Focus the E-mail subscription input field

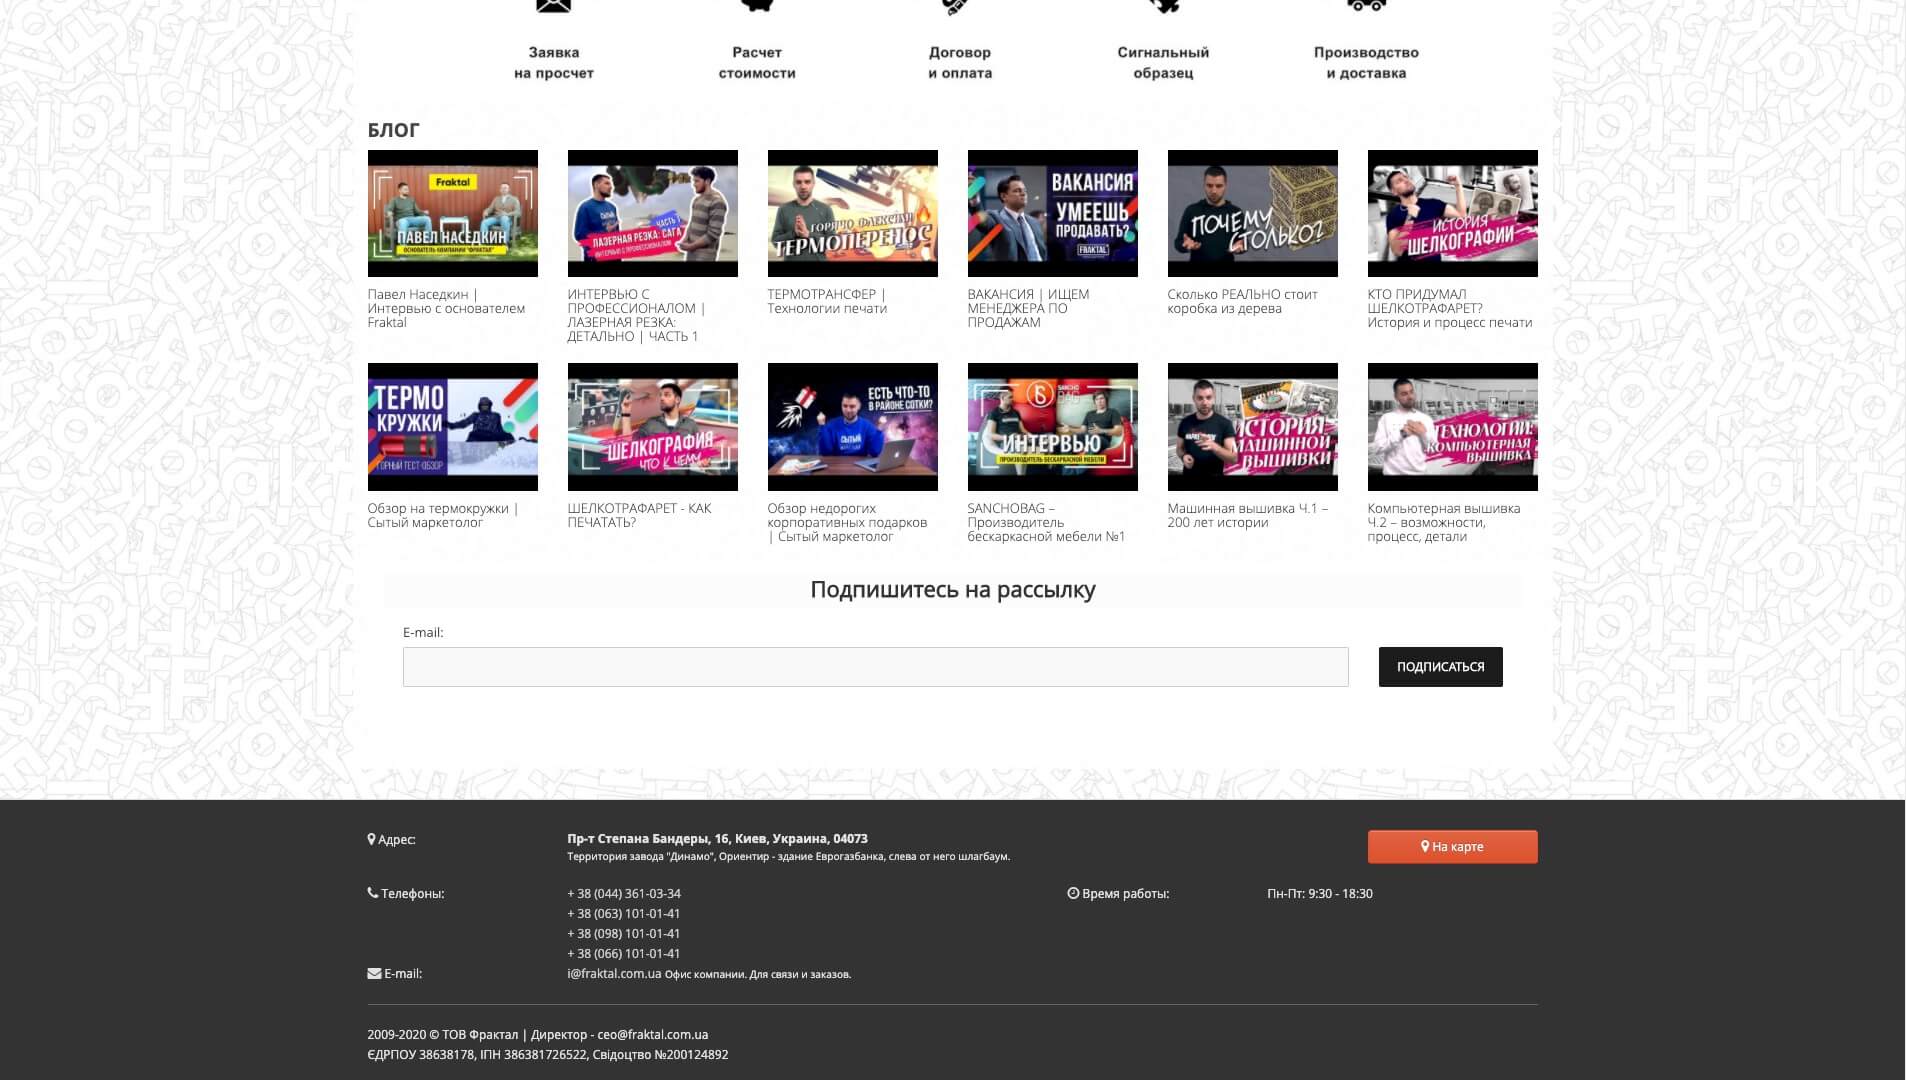click(875, 667)
